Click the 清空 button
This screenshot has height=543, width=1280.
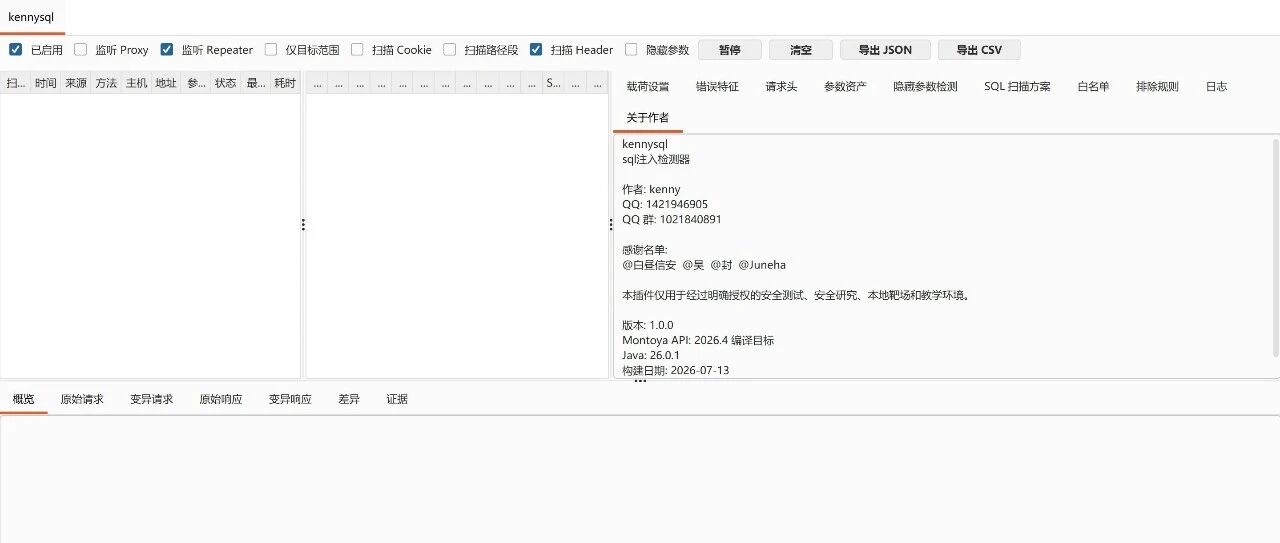pos(801,50)
